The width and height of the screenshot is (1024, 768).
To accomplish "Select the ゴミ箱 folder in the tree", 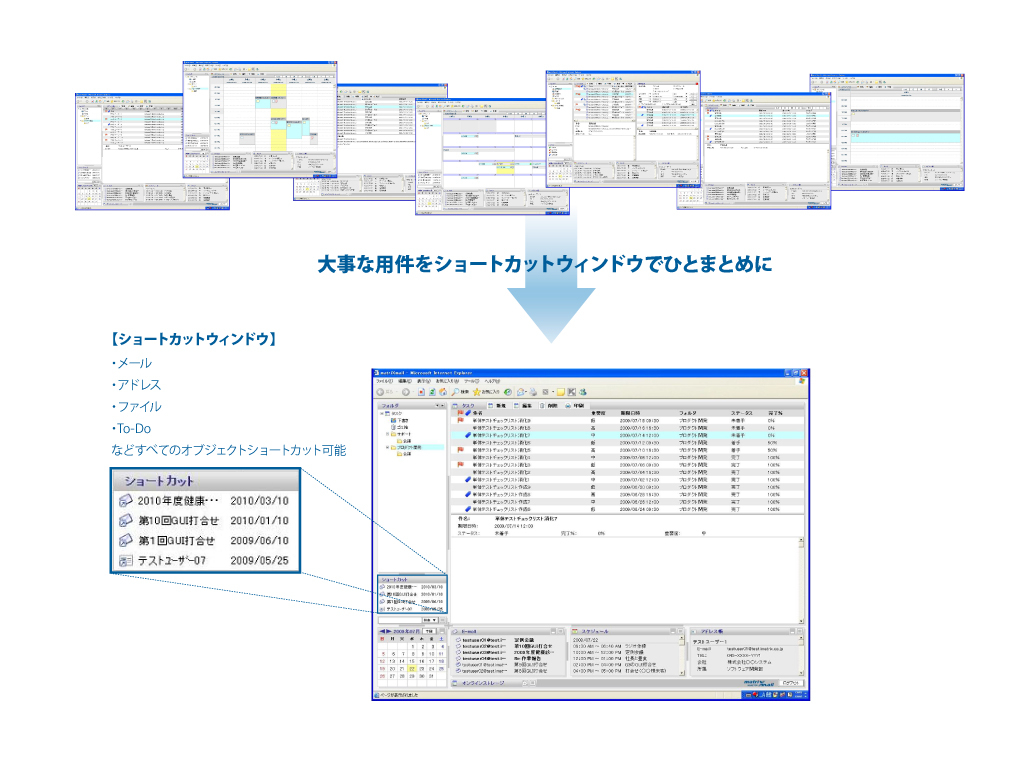I will 400,427.
